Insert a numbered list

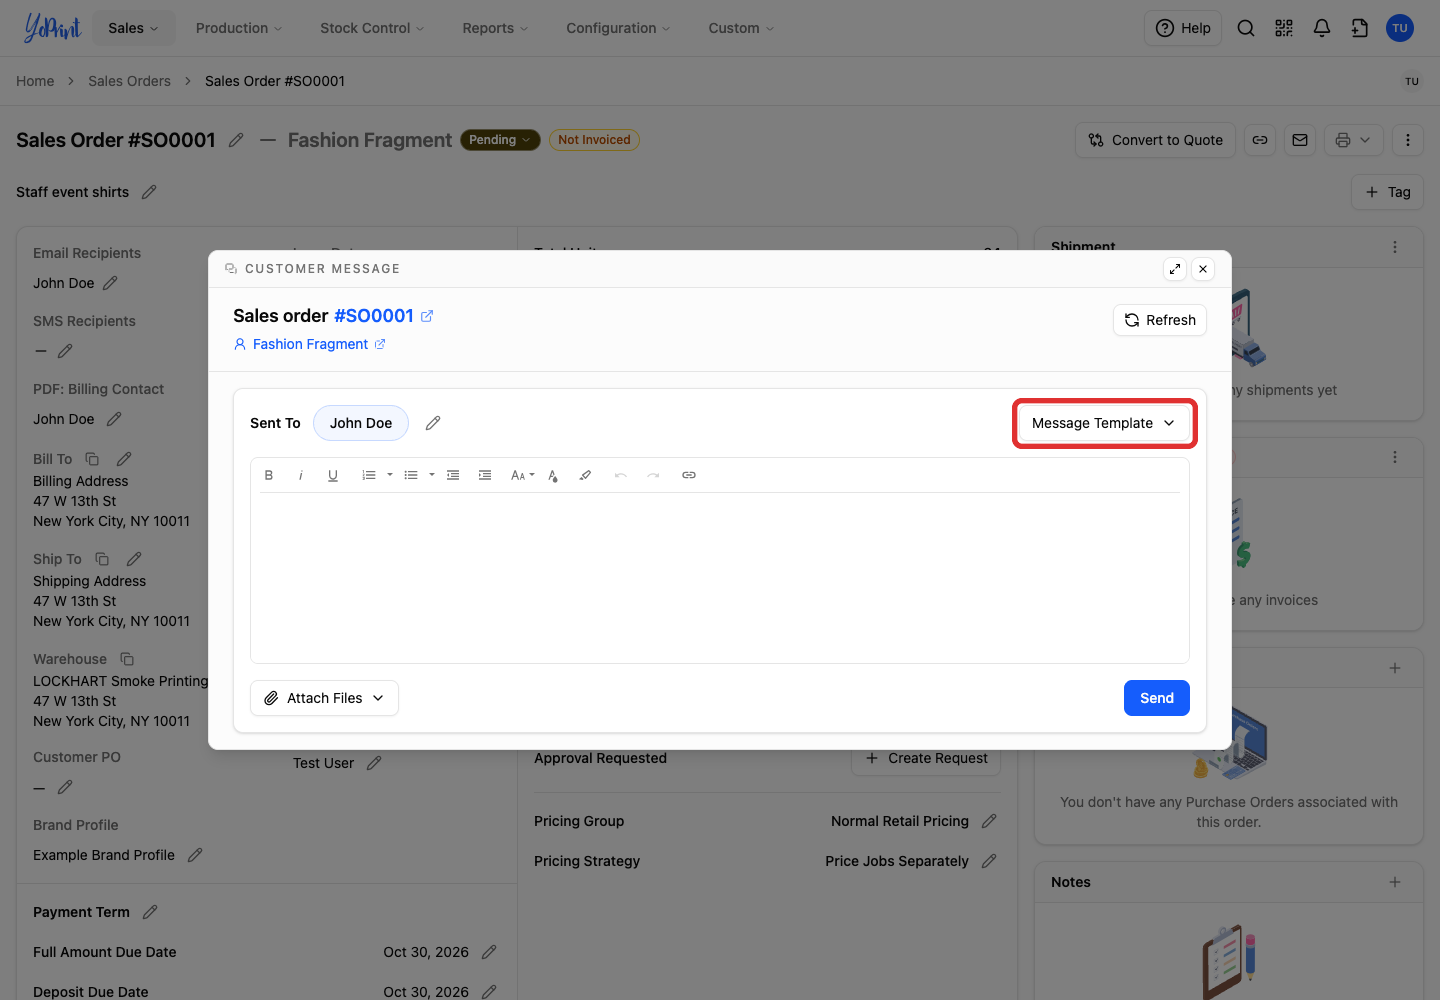click(x=369, y=475)
